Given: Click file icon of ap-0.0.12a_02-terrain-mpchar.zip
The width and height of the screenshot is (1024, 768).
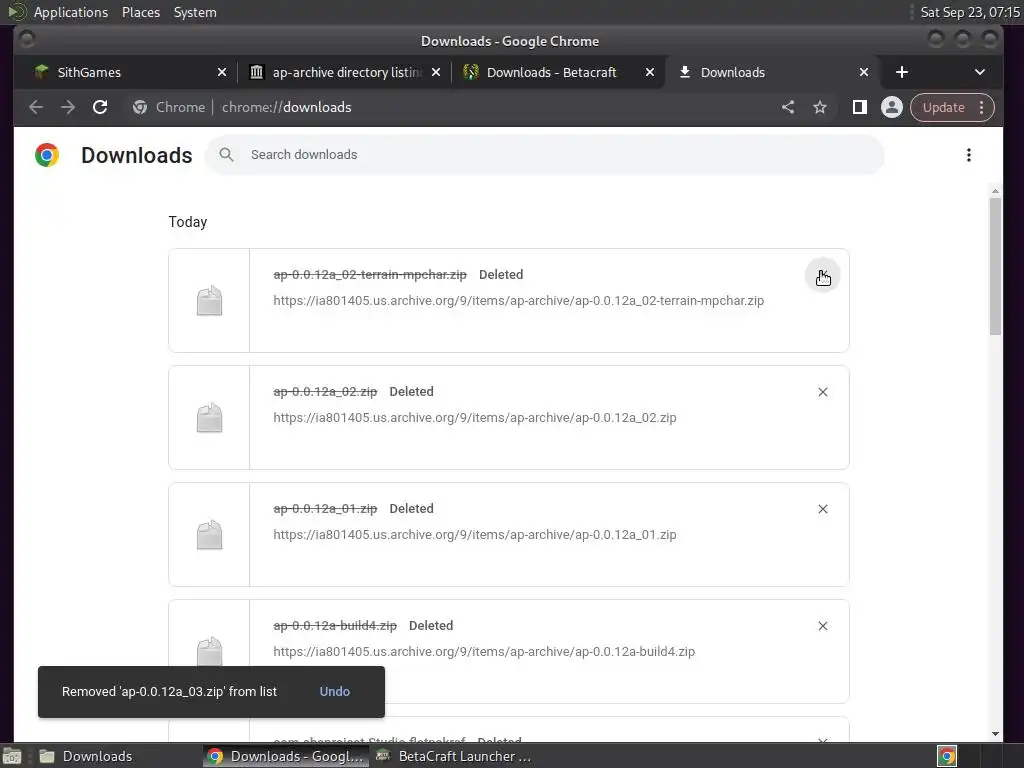Looking at the screenshot, I should (210, 300).
